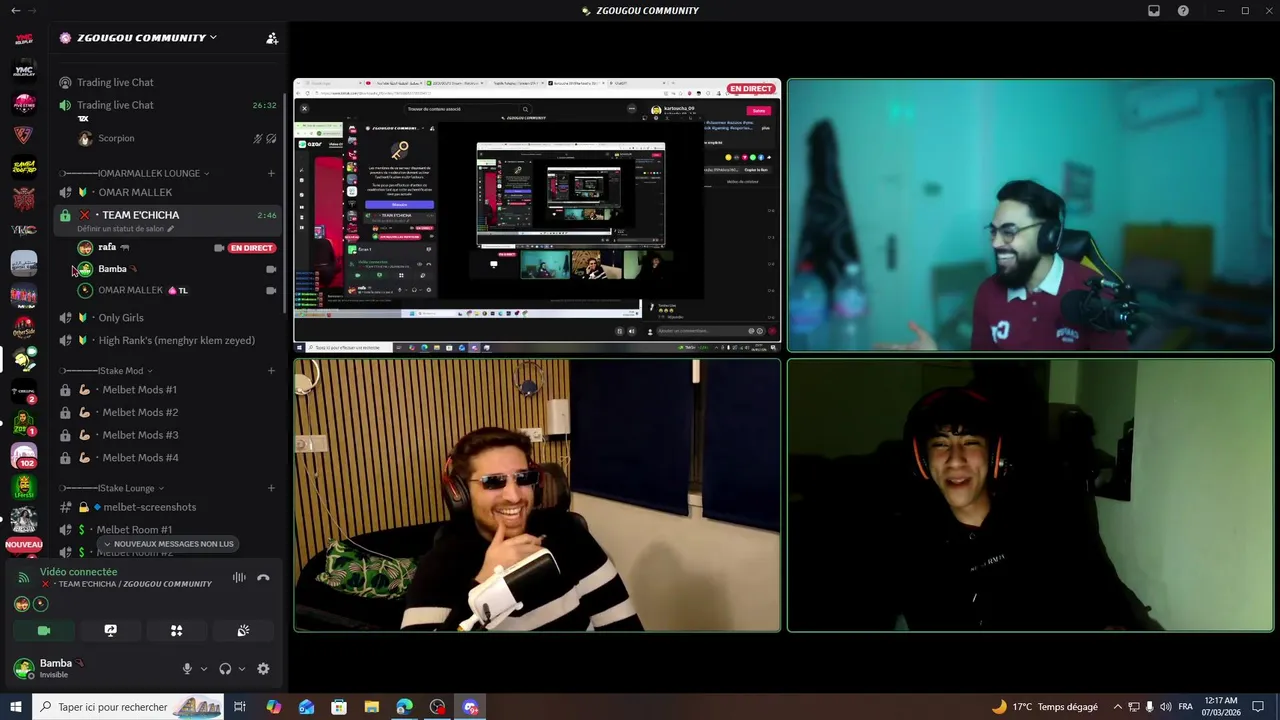Collapse the Stake Mod category
Screen dimensions: 1280x720
[107, 371]
